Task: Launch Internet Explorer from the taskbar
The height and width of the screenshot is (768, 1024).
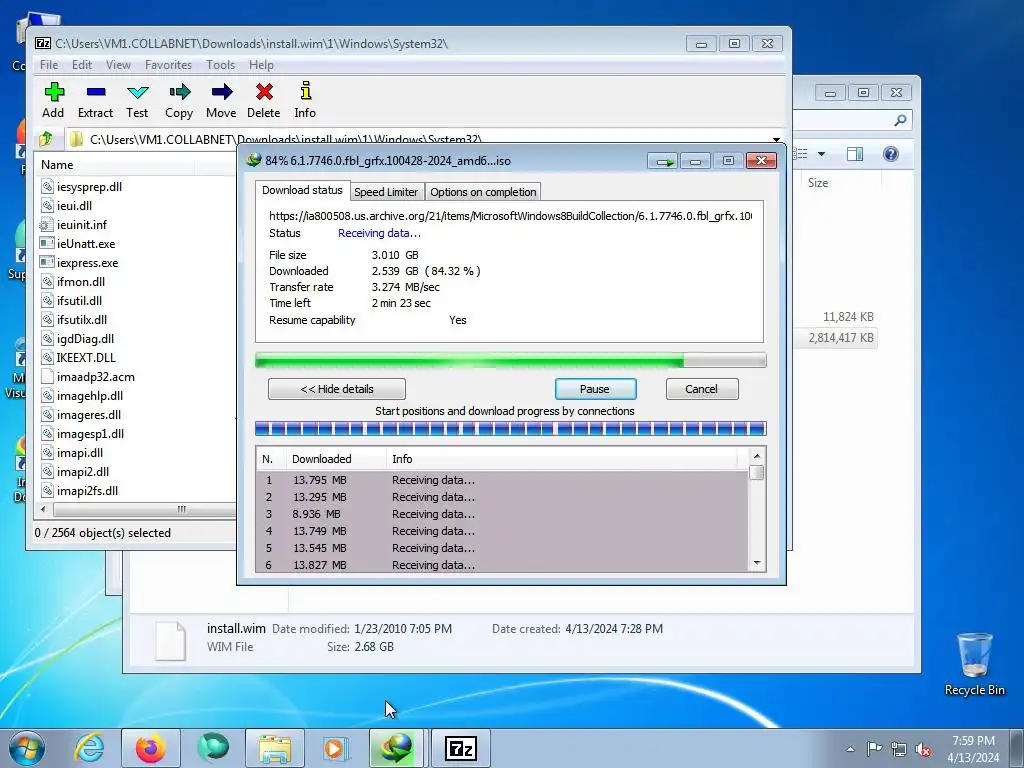Action: click(89, 748)
